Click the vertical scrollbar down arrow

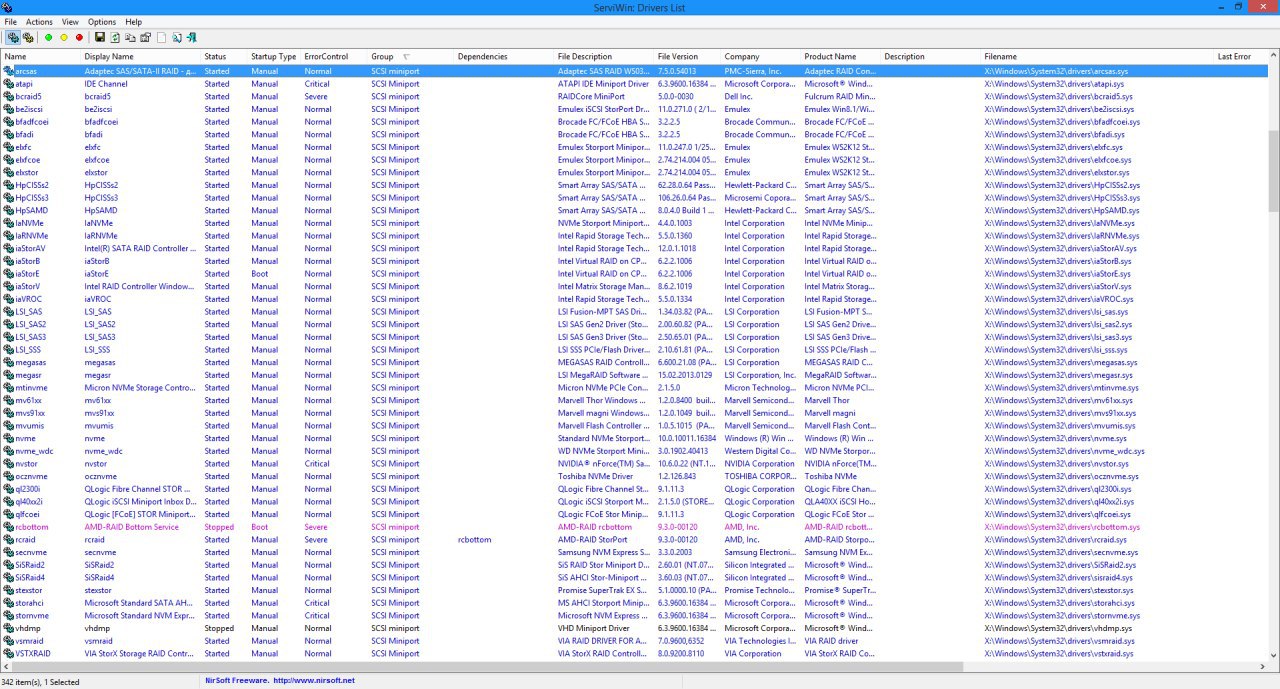click(1273, 654)
